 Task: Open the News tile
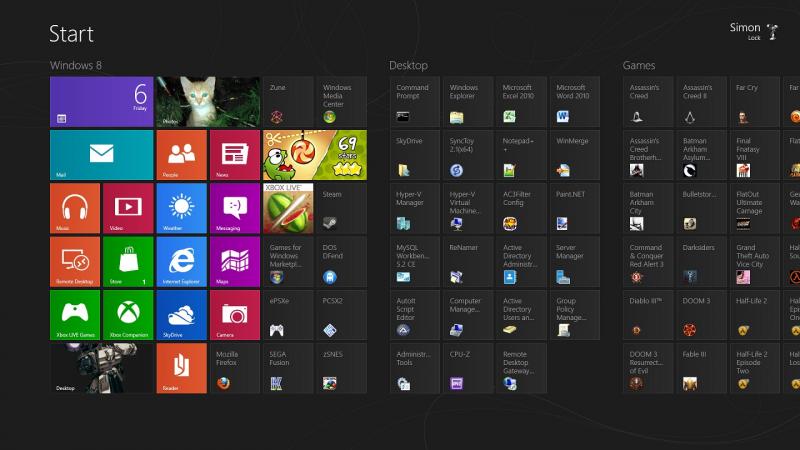(235, 155)
